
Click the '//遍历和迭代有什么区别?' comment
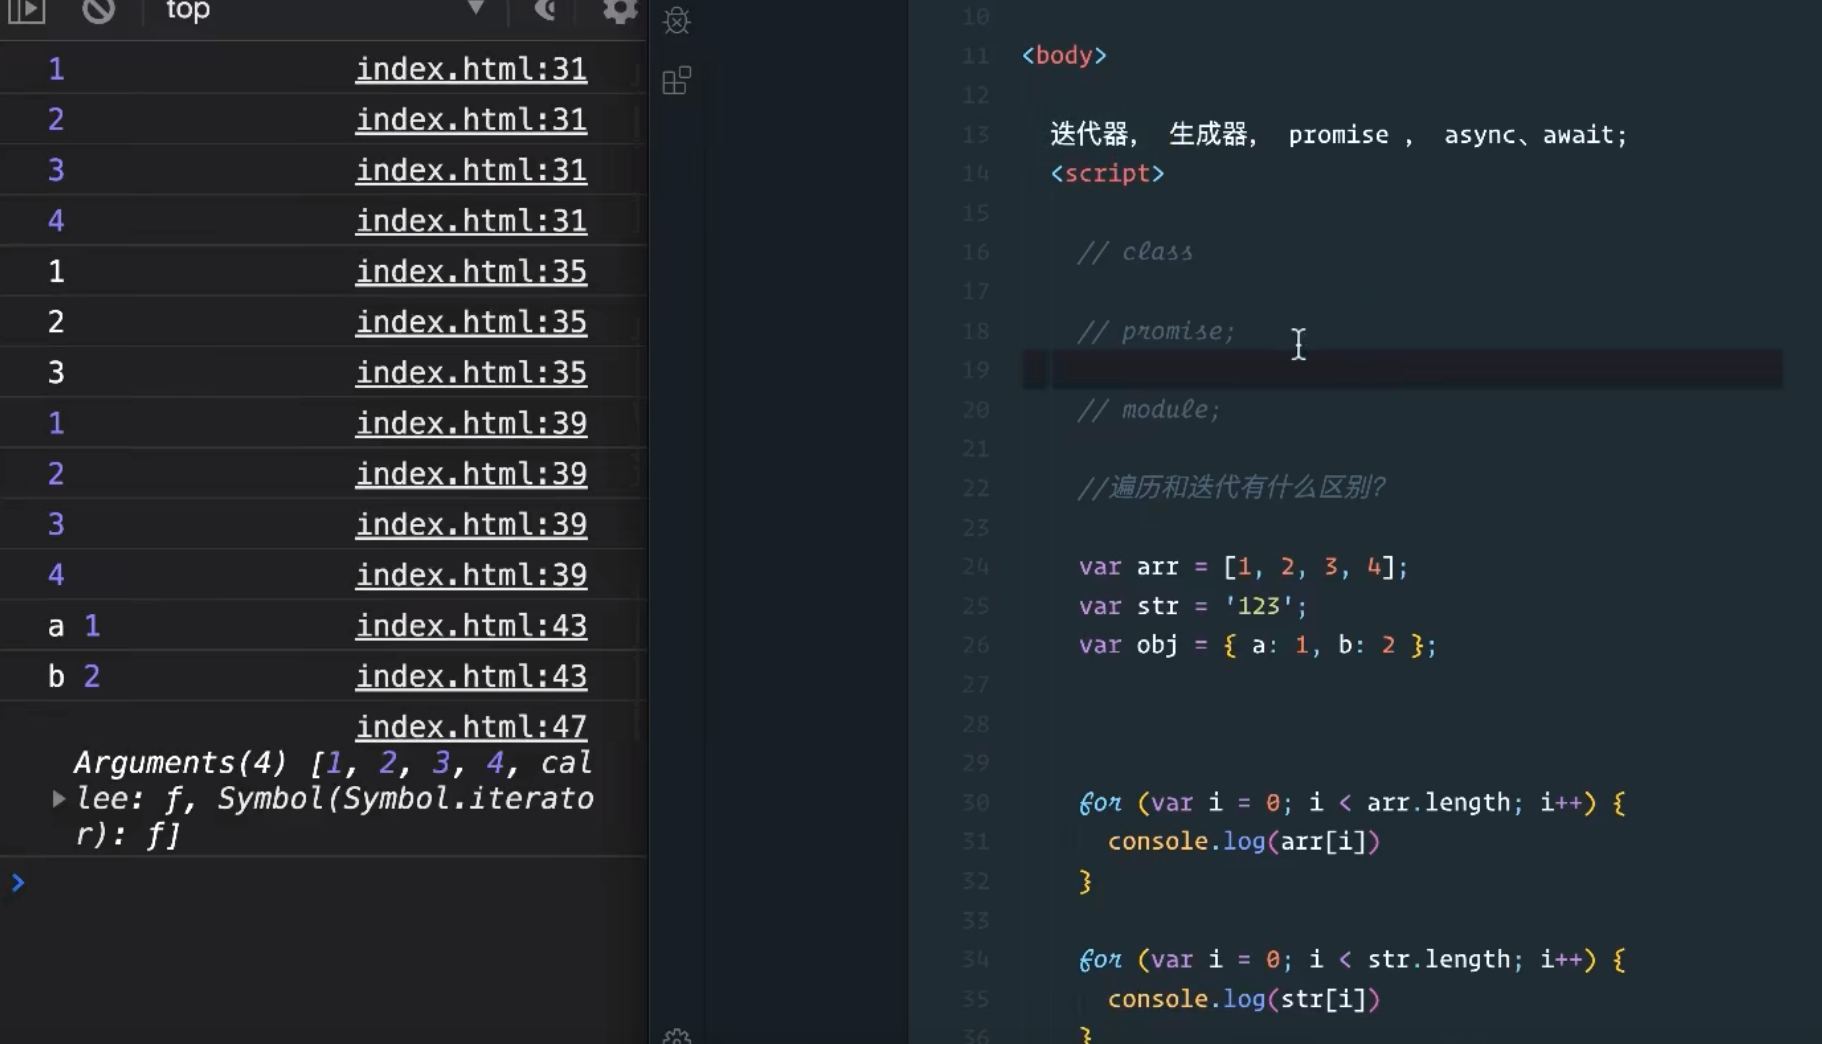1232,488
